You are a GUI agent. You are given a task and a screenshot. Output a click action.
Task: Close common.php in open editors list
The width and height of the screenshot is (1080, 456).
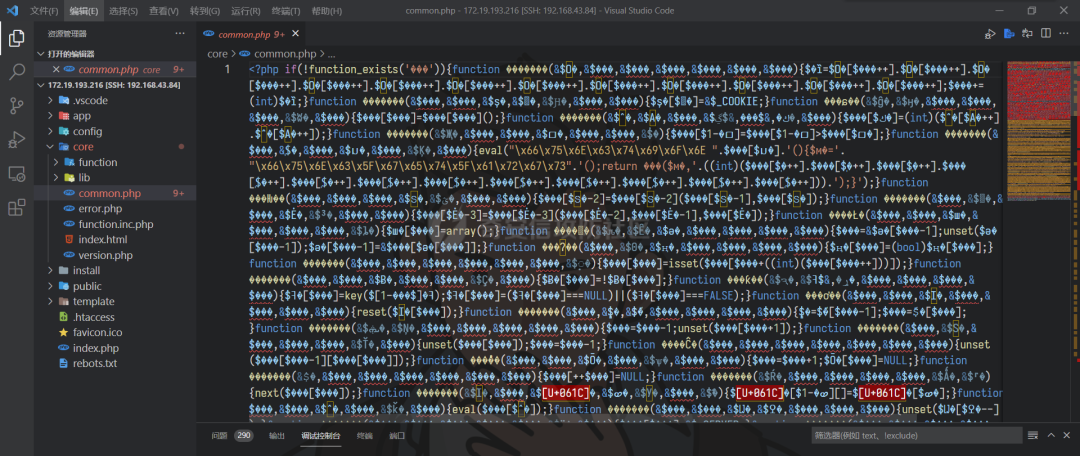click(x=56, y=70)
